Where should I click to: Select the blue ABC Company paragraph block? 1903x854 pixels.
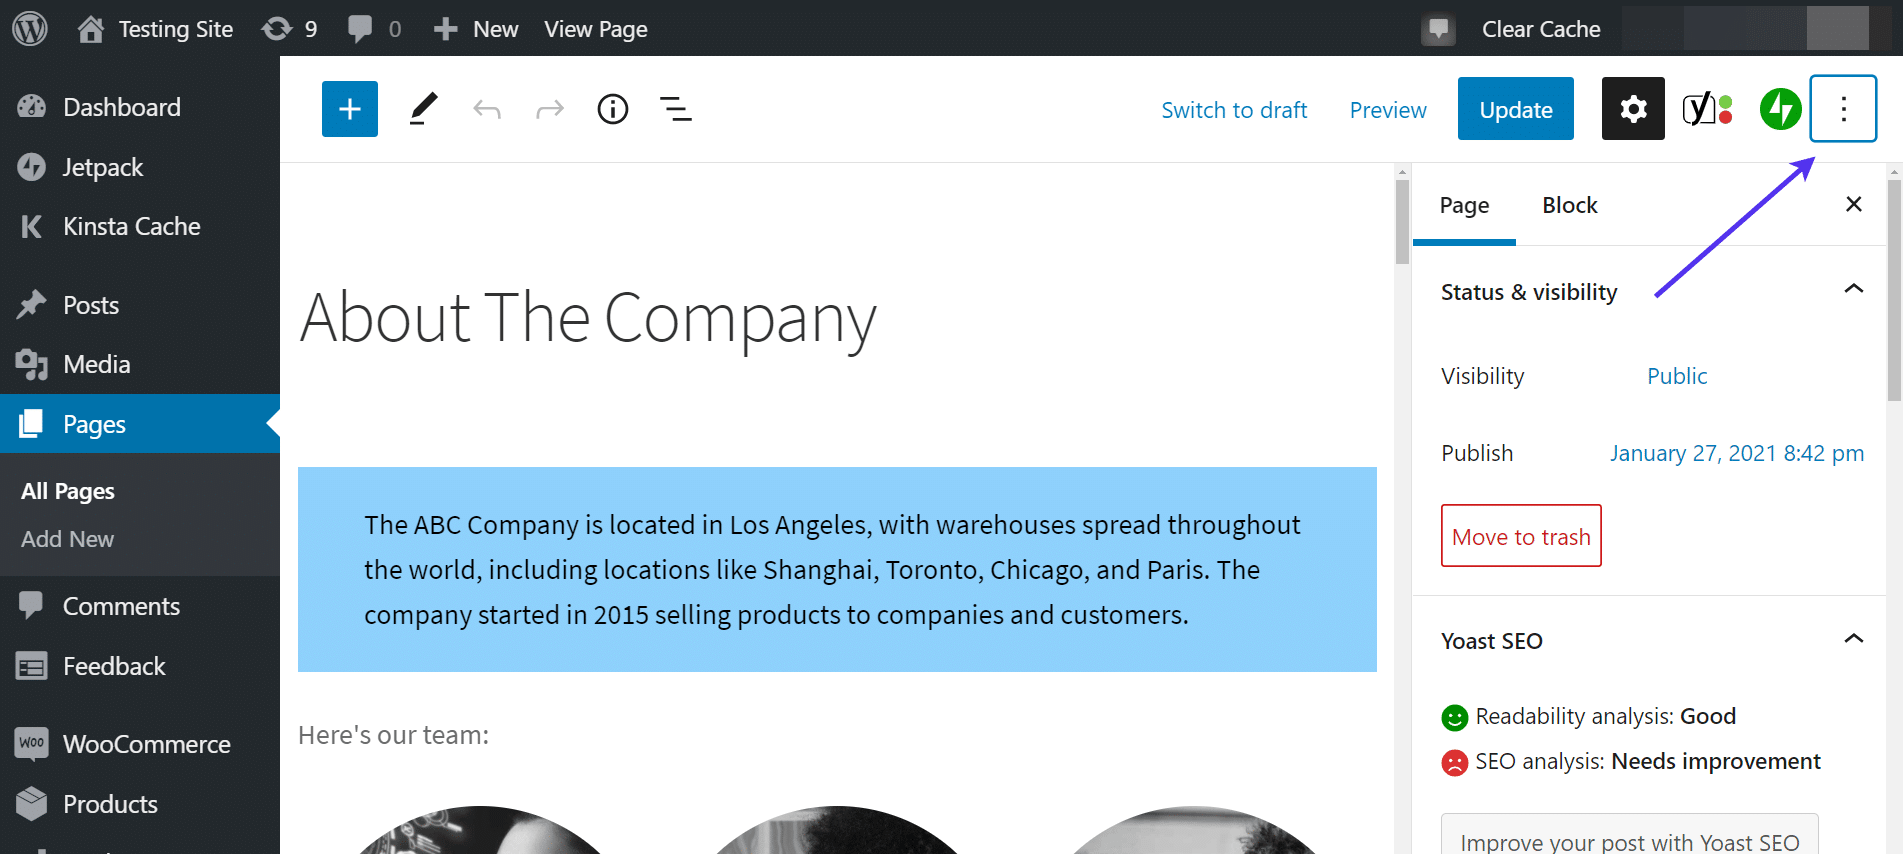point(836,569)
